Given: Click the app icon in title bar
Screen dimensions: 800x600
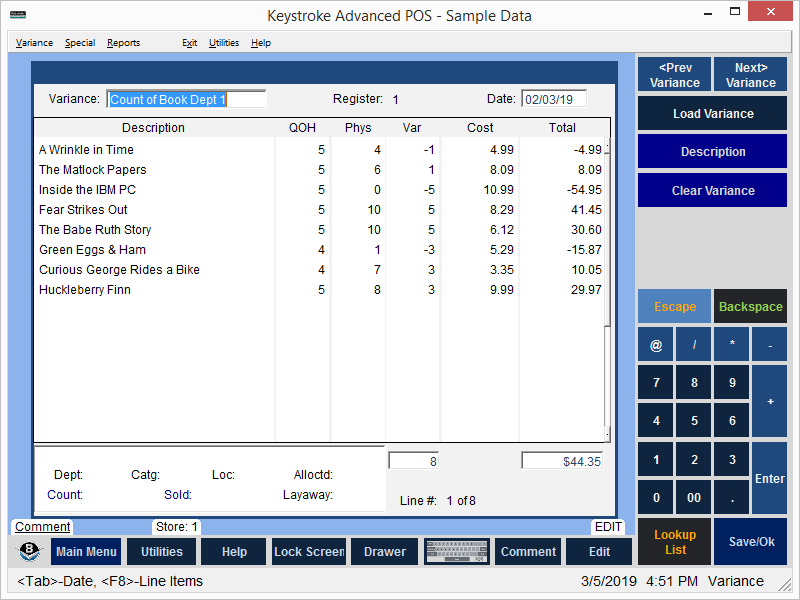Looking at the screenshot, I should tap(15, 16).
